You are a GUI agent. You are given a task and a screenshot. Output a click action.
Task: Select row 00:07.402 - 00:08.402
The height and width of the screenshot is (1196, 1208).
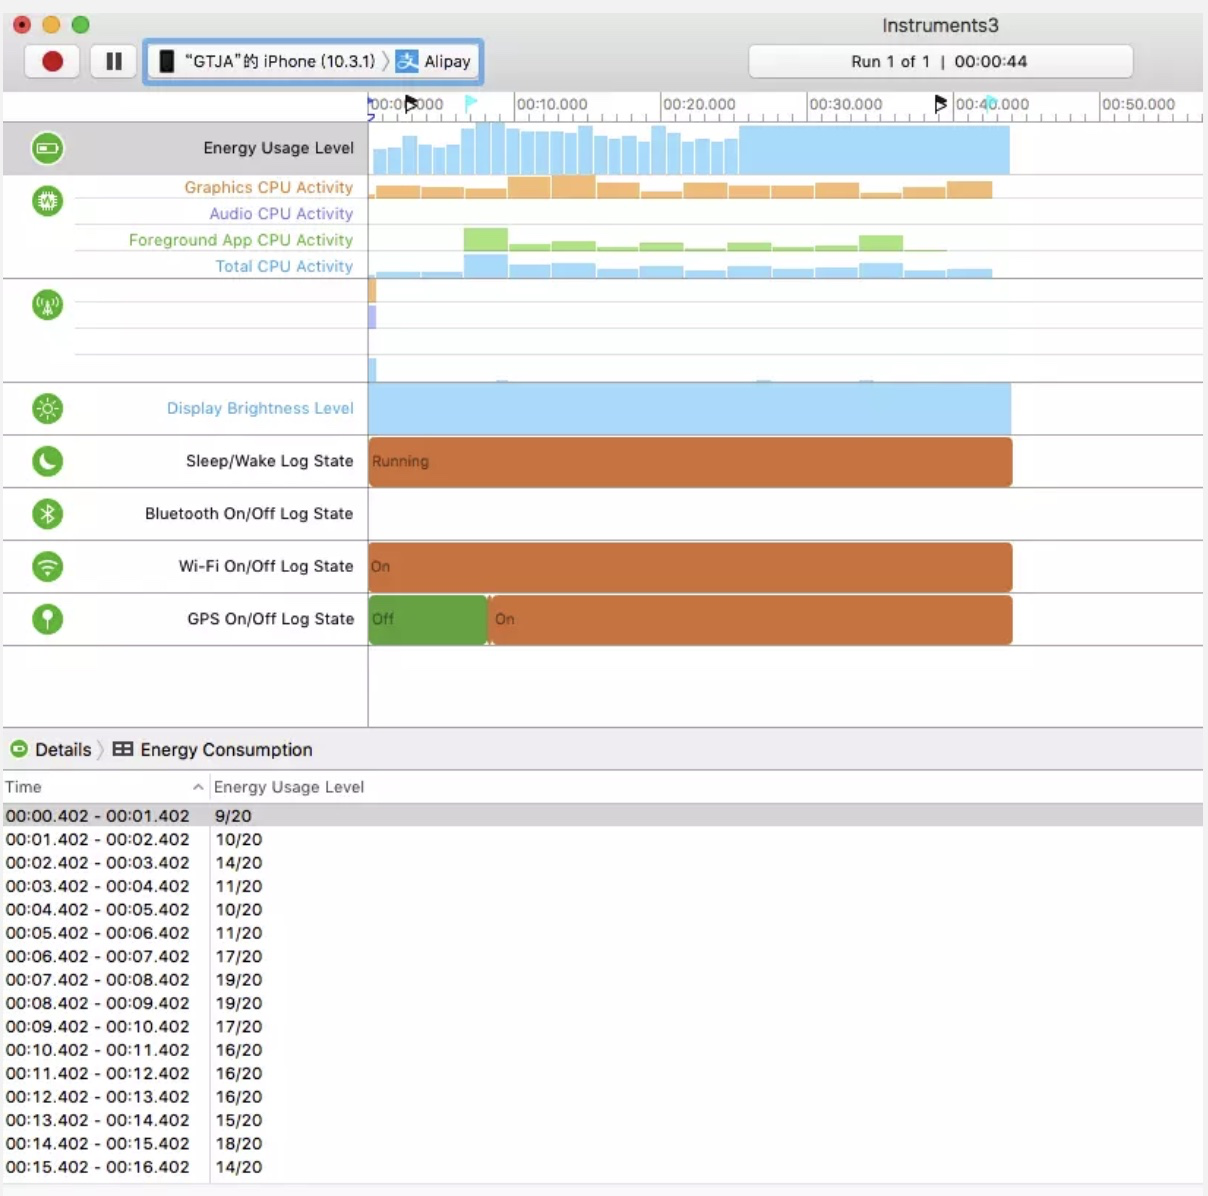(603, 980)
